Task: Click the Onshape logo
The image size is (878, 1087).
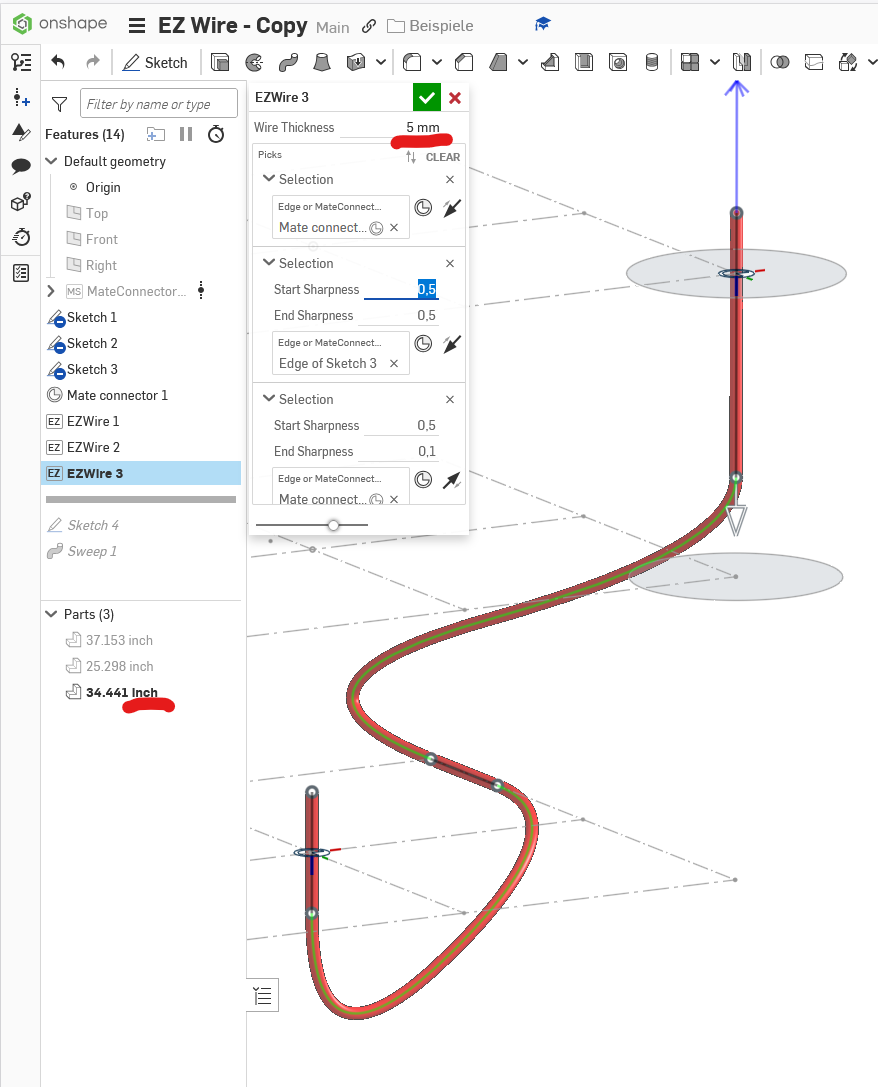Action: coord(60,24)
